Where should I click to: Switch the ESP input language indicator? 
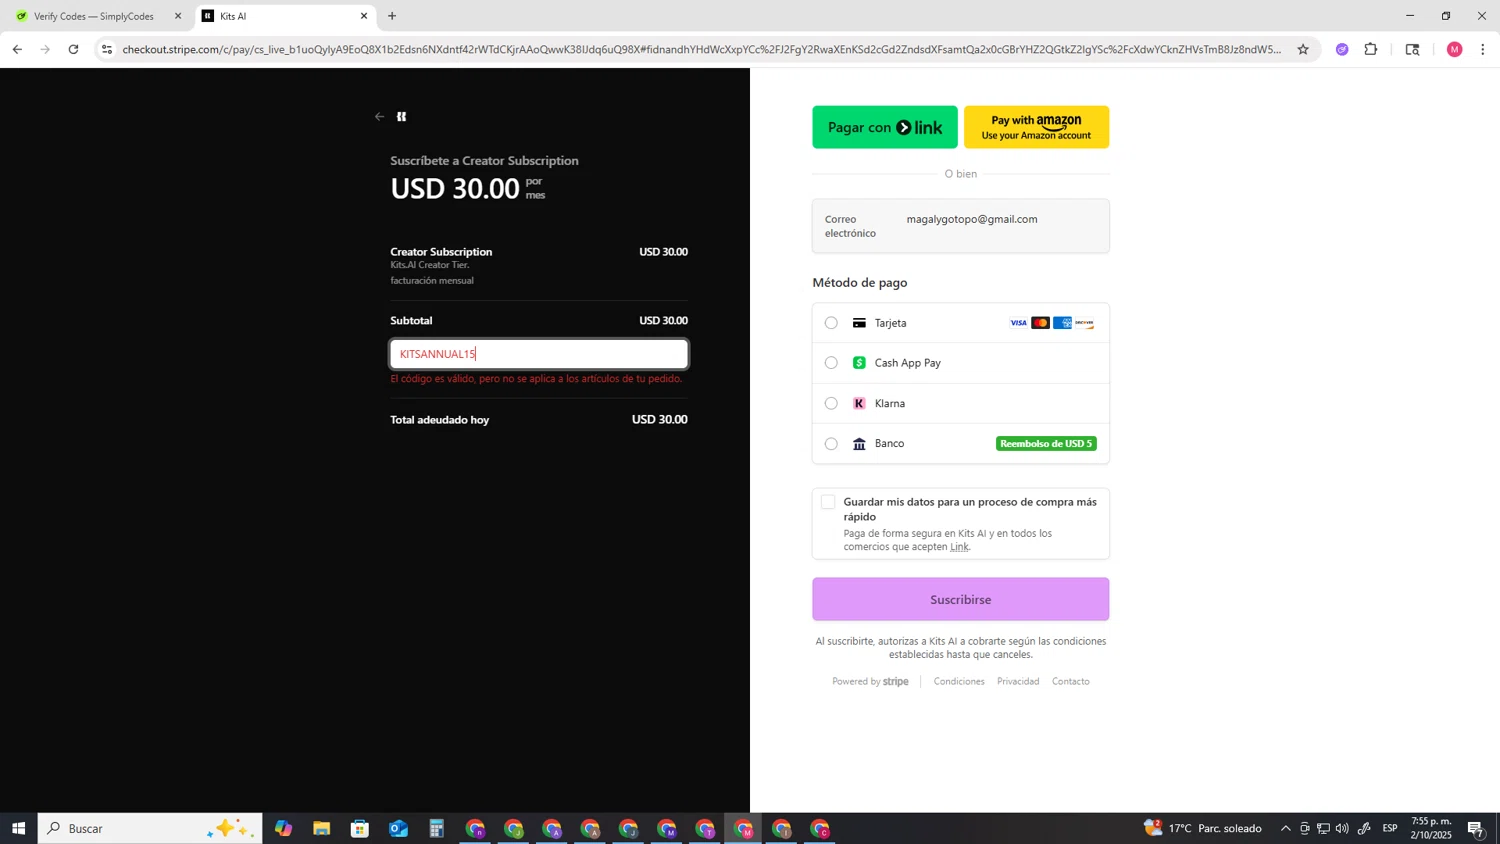tap(1390, 828)
